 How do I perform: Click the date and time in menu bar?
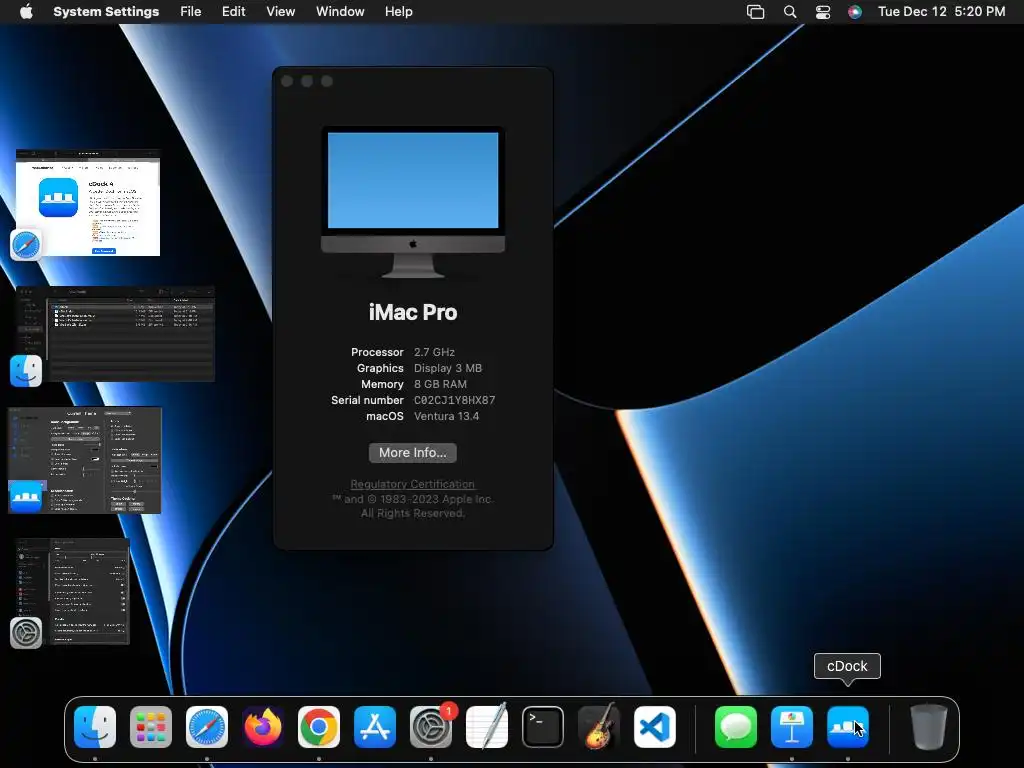[x=941, y=12]
